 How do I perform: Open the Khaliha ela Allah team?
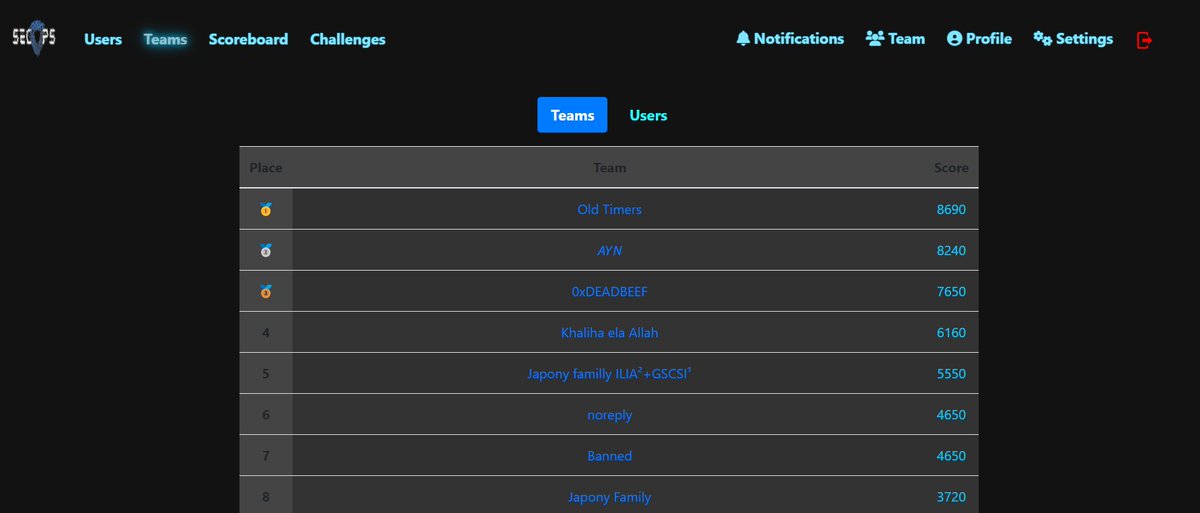point(610,333)
